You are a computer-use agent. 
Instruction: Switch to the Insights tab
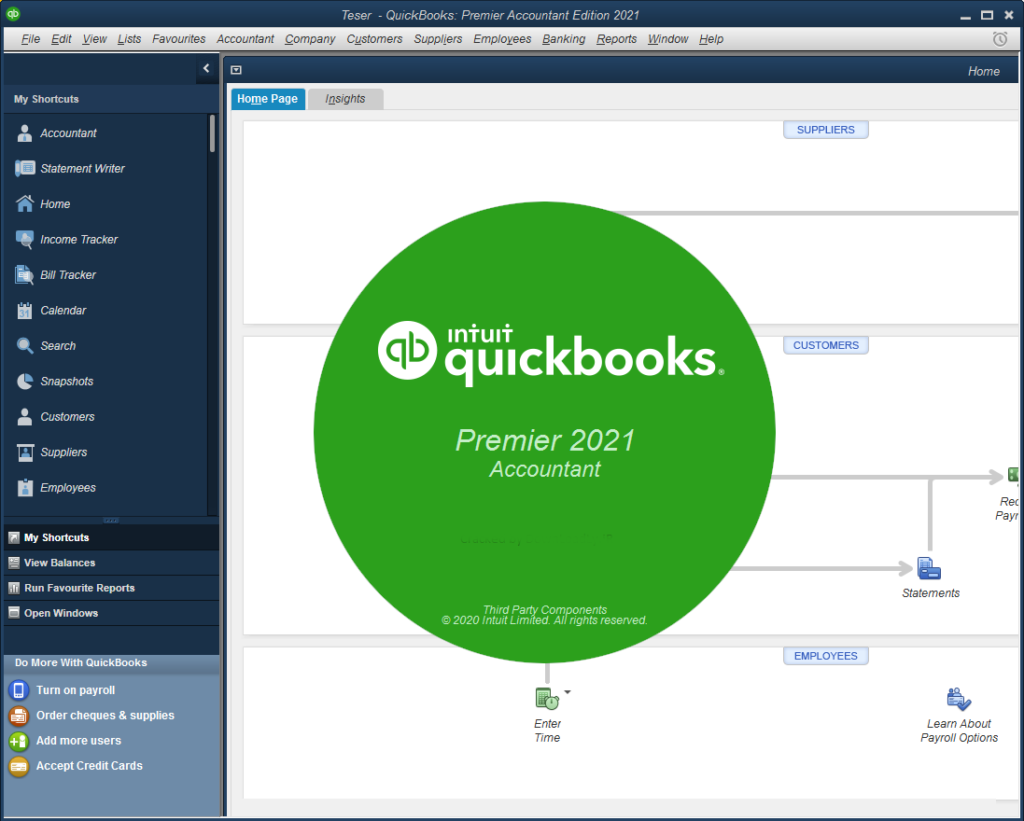(345, 99)
